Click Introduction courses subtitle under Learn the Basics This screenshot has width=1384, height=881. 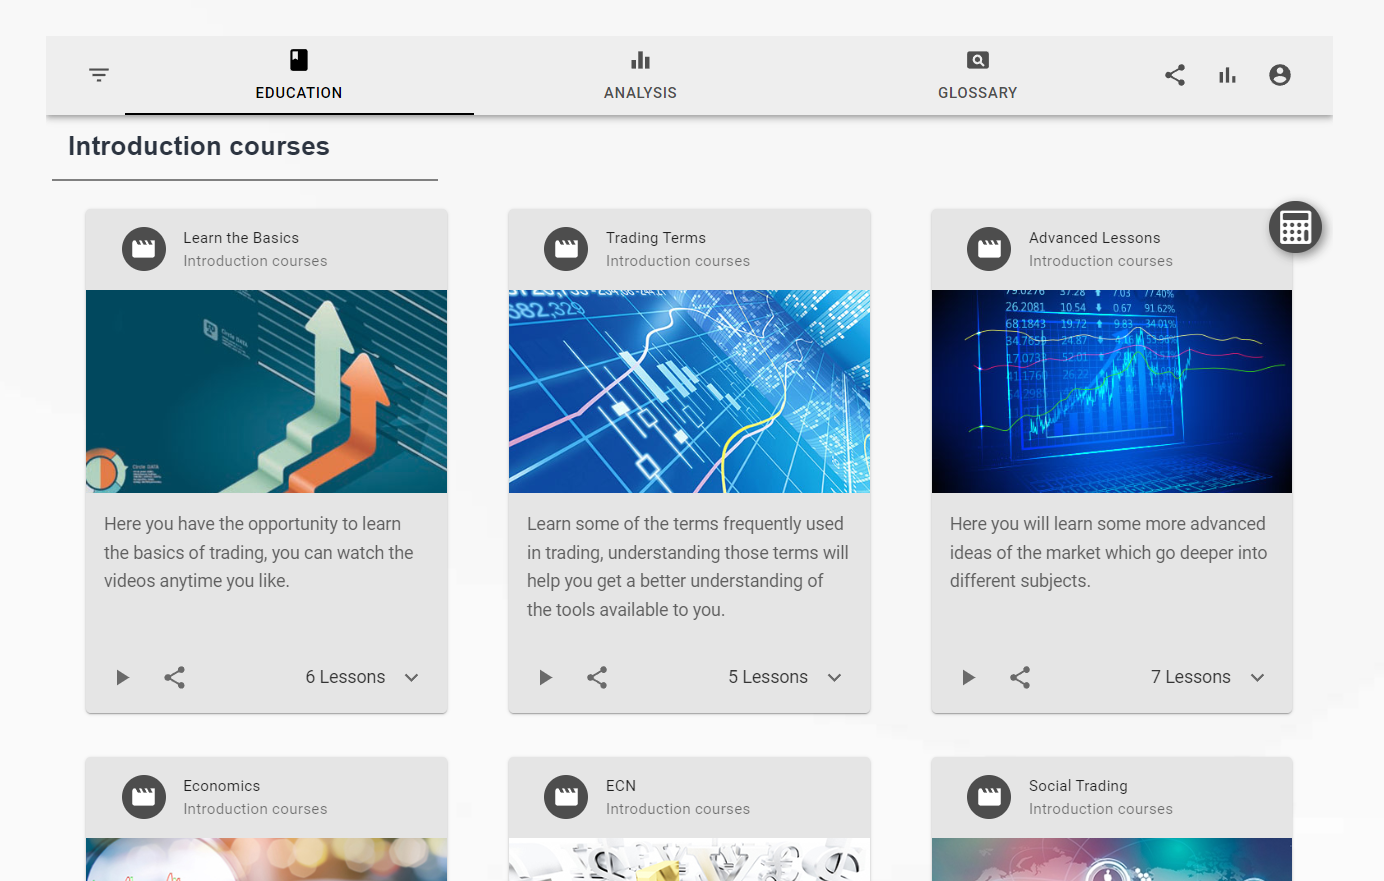click(x=255, y=261)
